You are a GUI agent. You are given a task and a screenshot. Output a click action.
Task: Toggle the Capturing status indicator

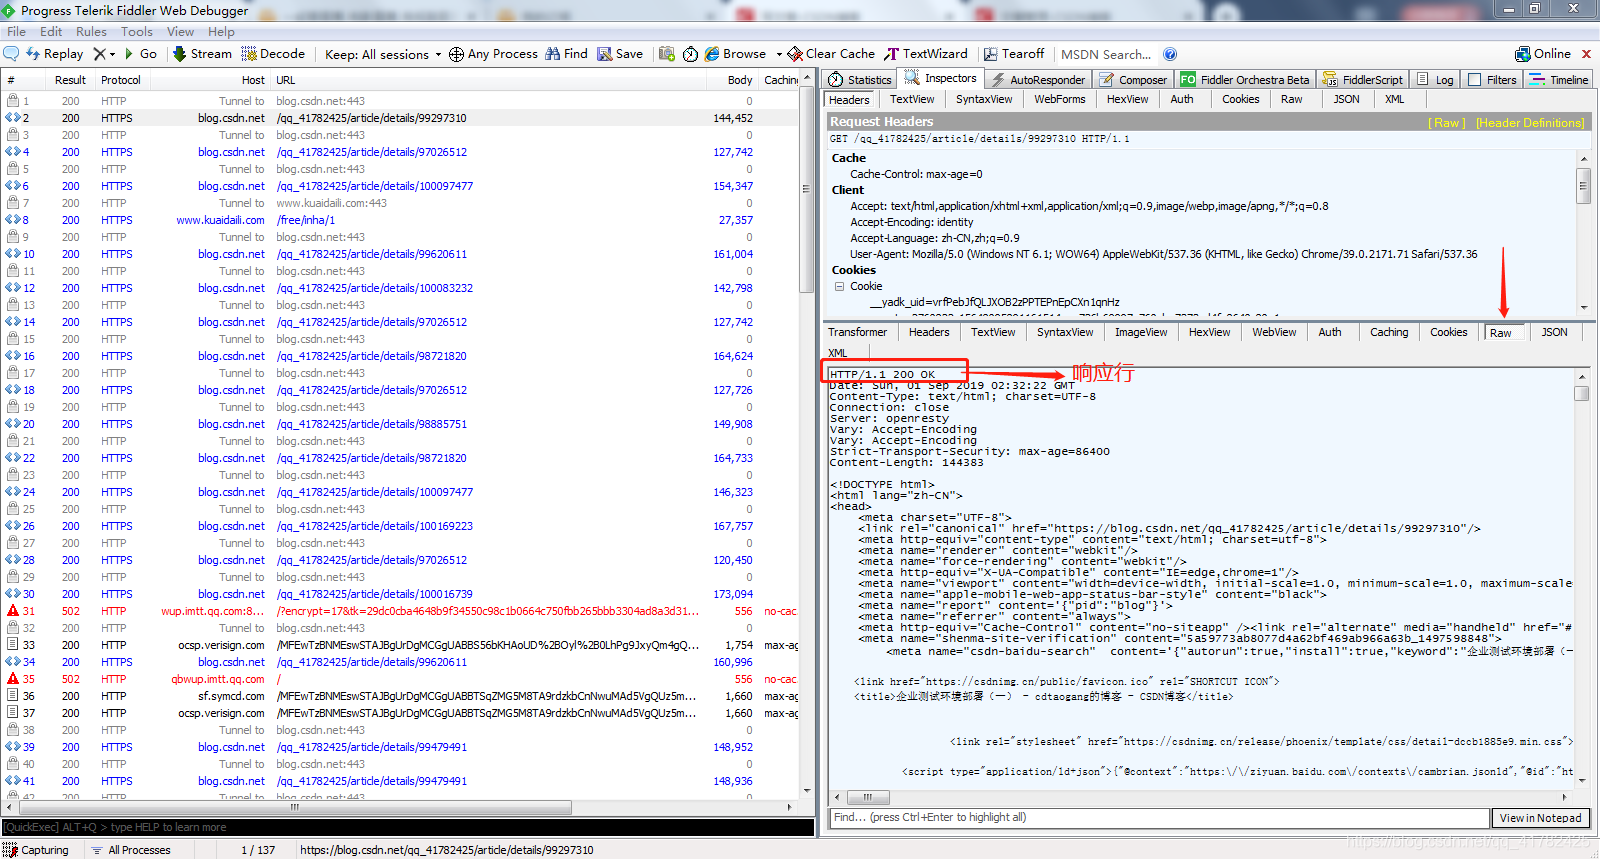tap(36, 850)
